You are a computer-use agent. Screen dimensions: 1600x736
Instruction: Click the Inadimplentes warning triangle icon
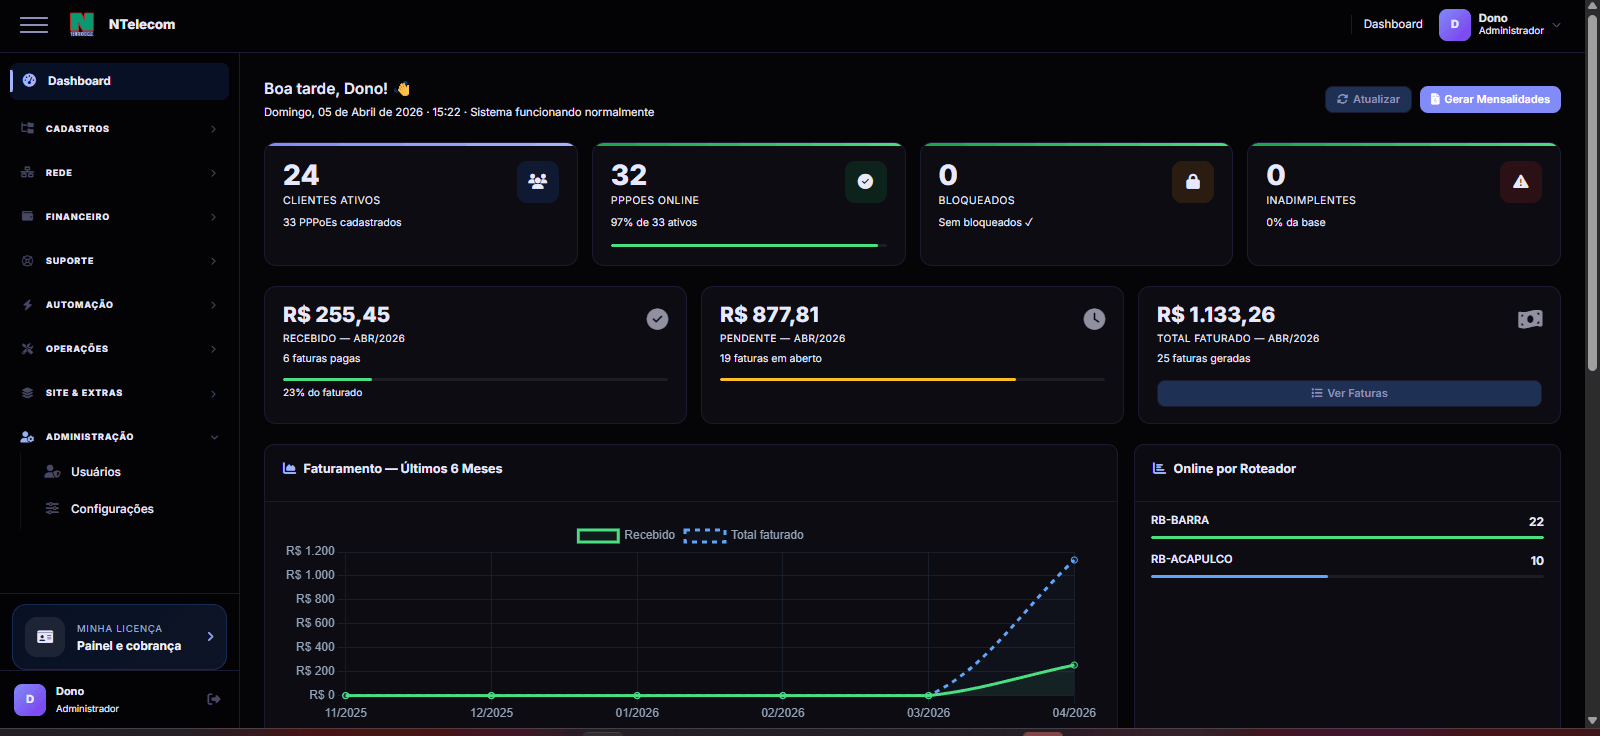tap(1521, 182)
